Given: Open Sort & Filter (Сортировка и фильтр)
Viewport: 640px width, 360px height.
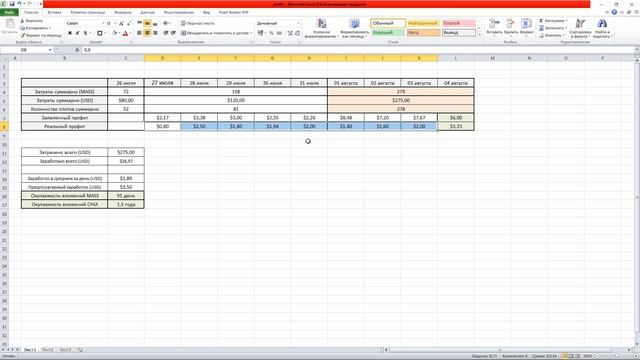Looking at the screenshot, I should click(x=580, y=29).
